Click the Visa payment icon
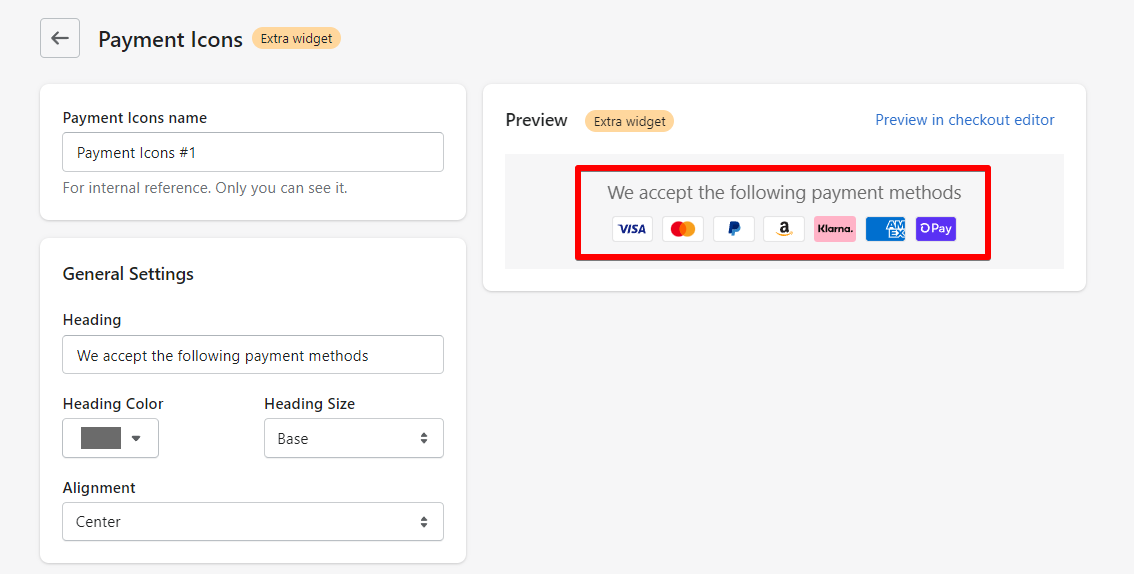 click(x=632, y=228)
